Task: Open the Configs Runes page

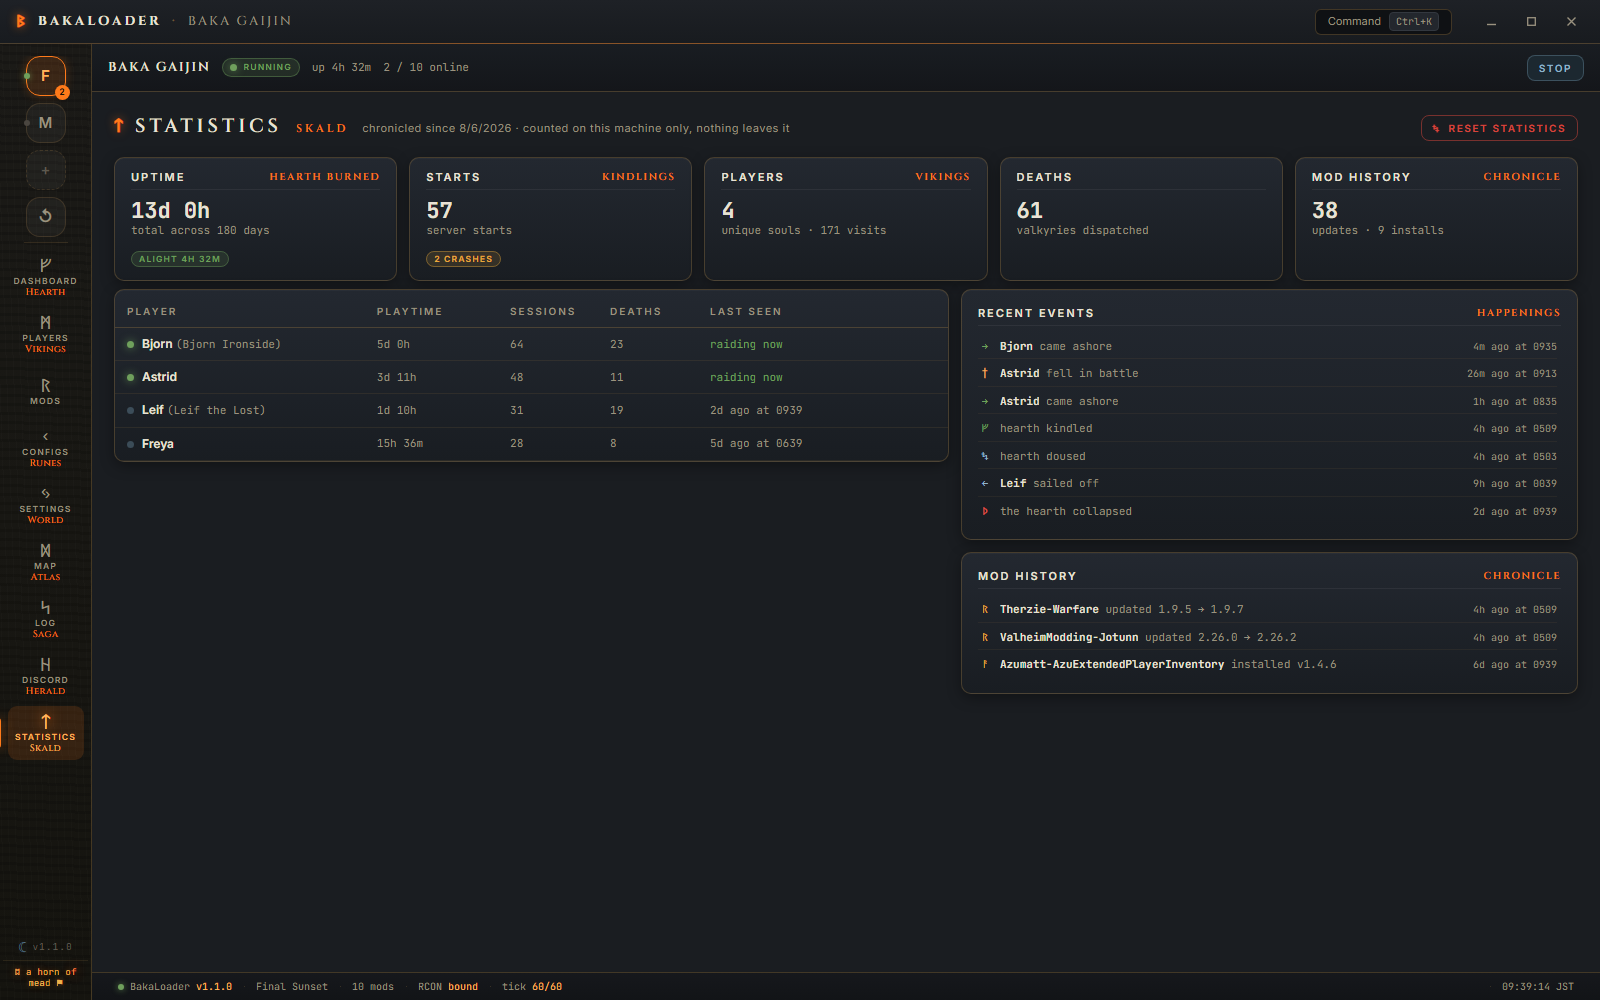Action: [x=45, y=448]
